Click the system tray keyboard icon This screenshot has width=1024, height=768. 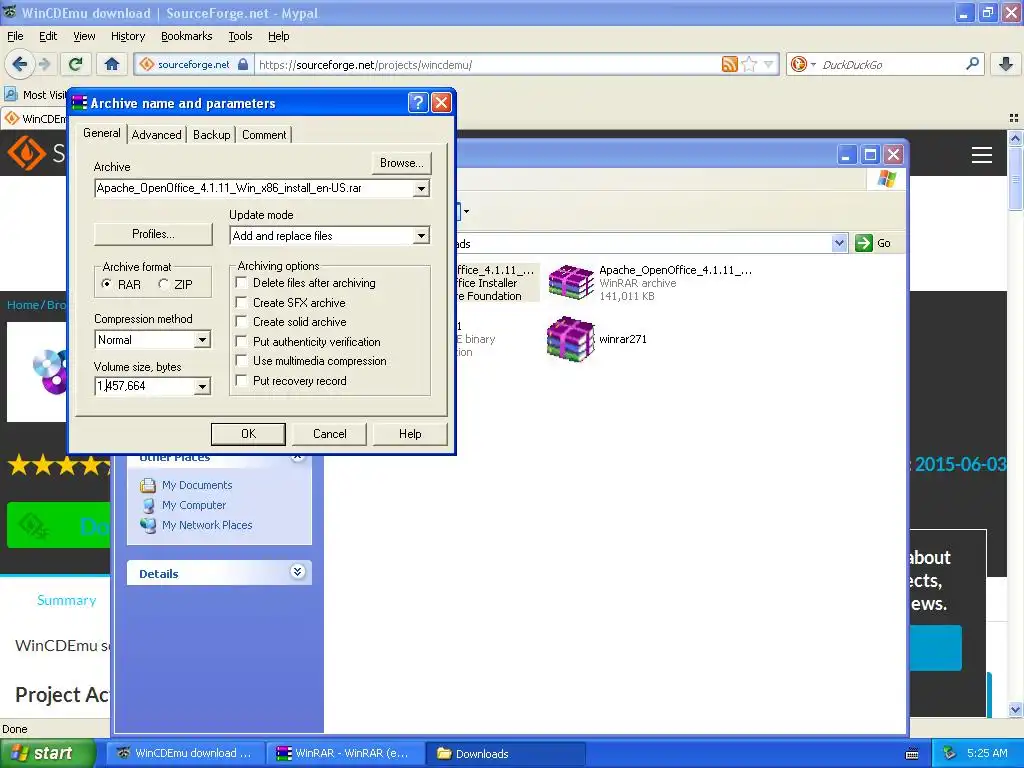(x=912, y=754)
